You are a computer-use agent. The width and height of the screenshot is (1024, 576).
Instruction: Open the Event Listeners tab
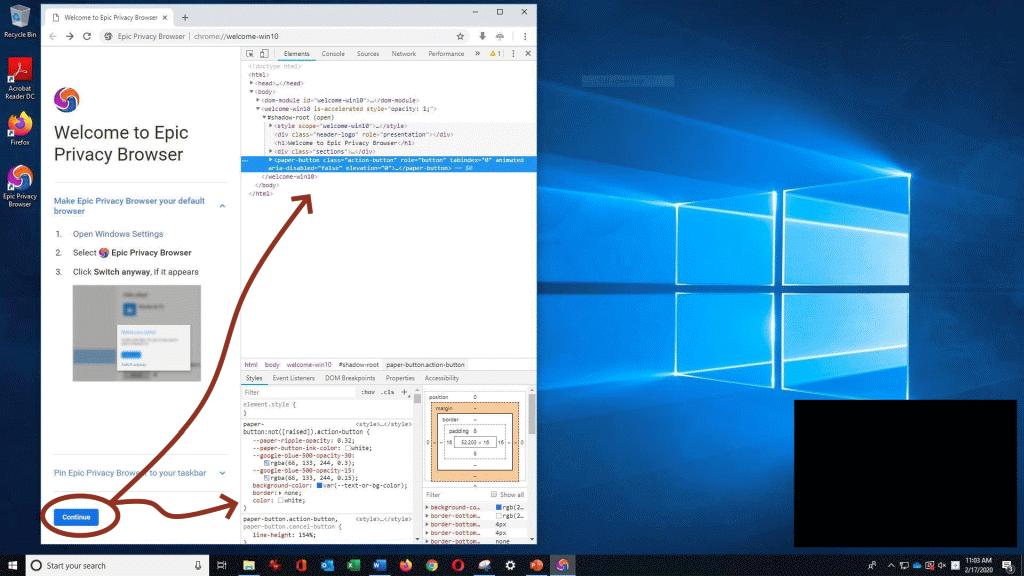point(293,378)
